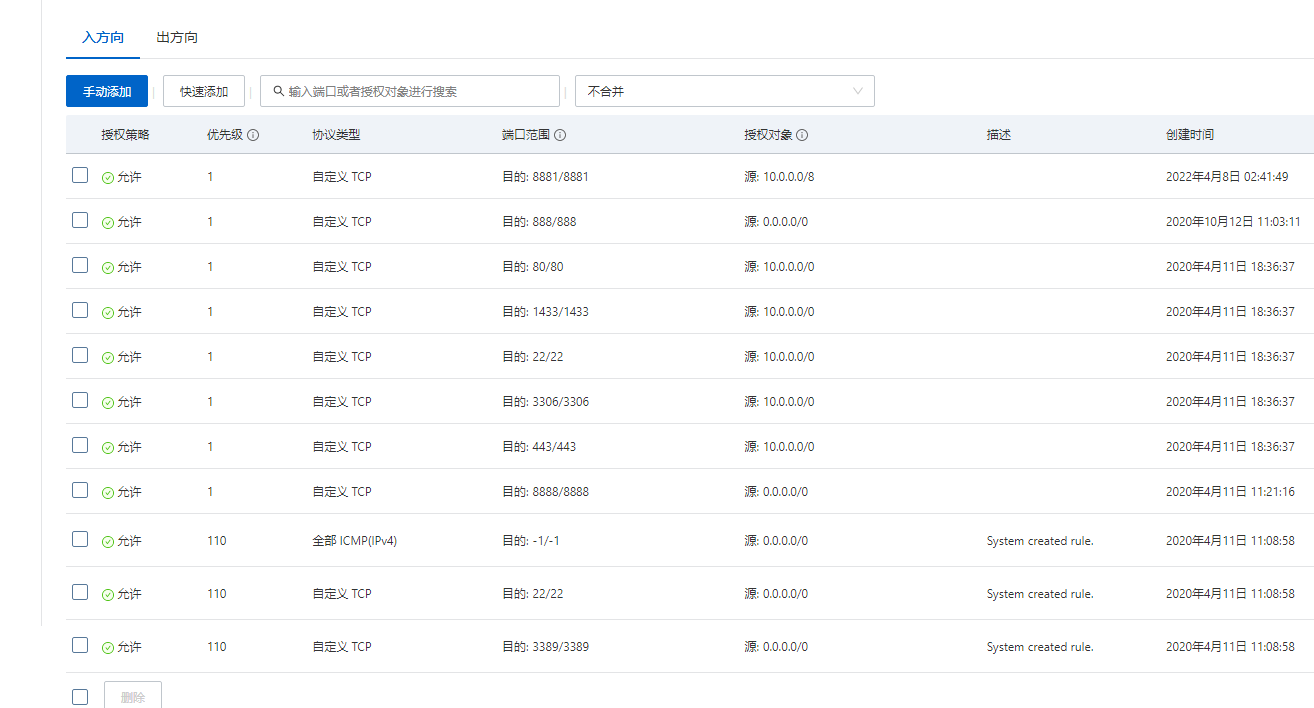Select the checkbox on the 1433/1433 rule row
This screenshot has width=1314, height=708.
tap(80, 309)
